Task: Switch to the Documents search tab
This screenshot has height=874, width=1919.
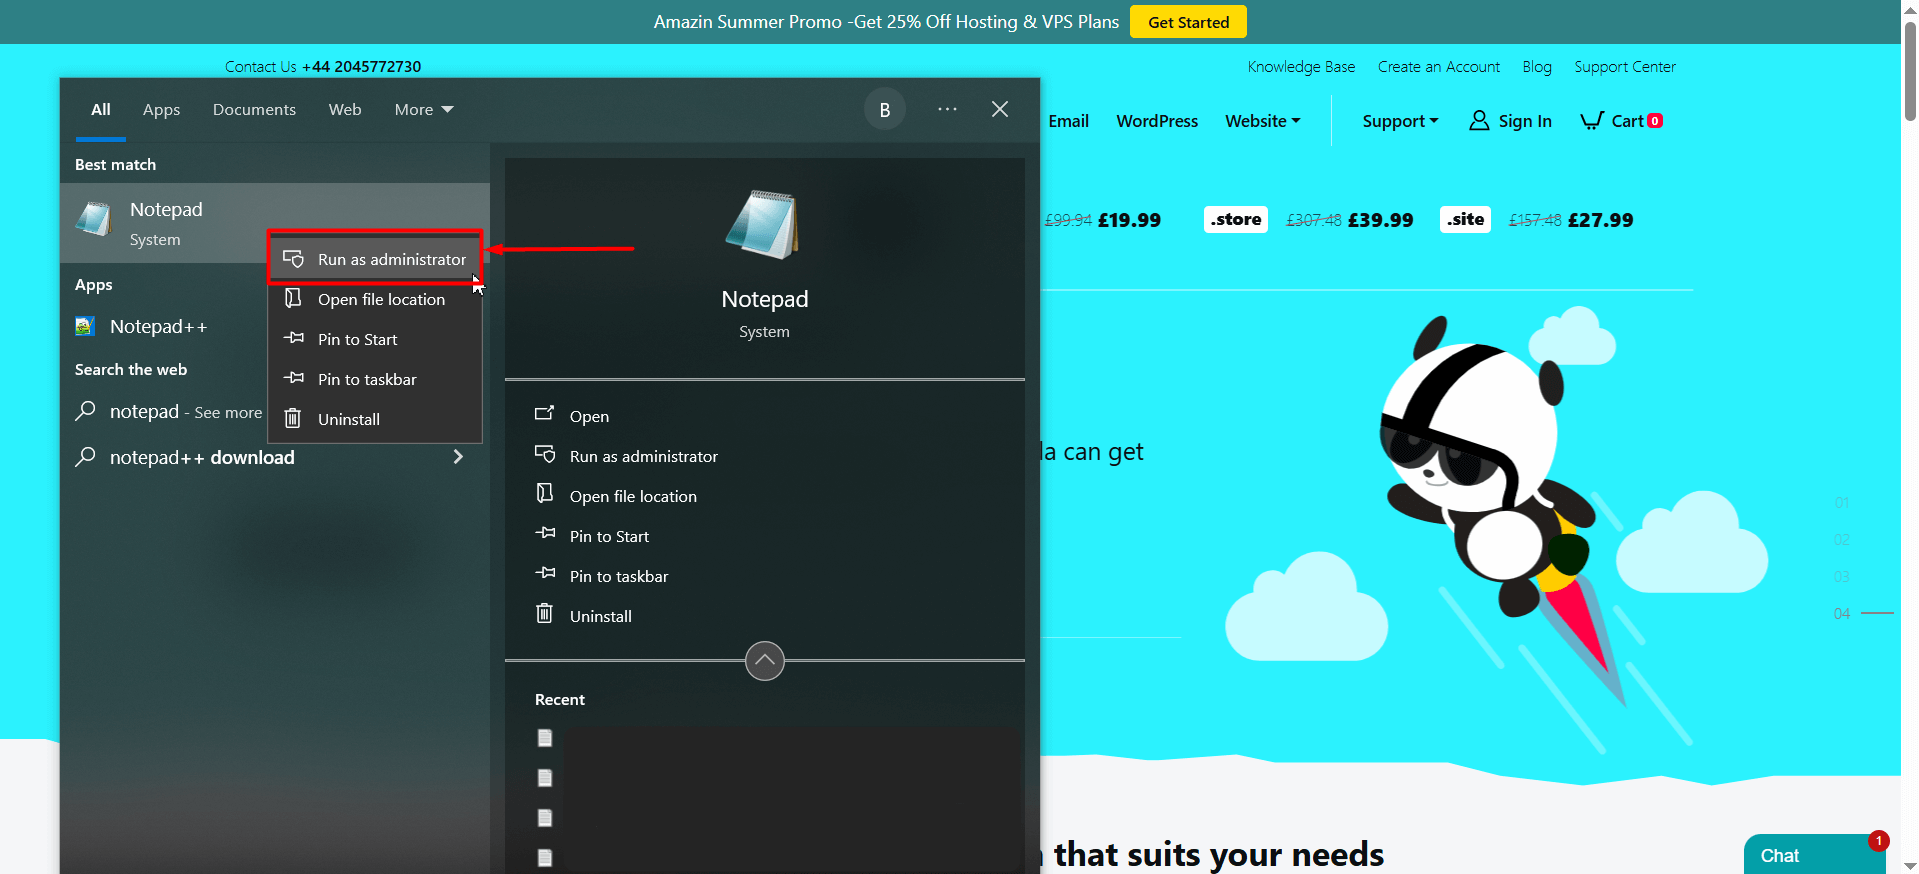Action: pyautogui.click(x=254, y=110)
